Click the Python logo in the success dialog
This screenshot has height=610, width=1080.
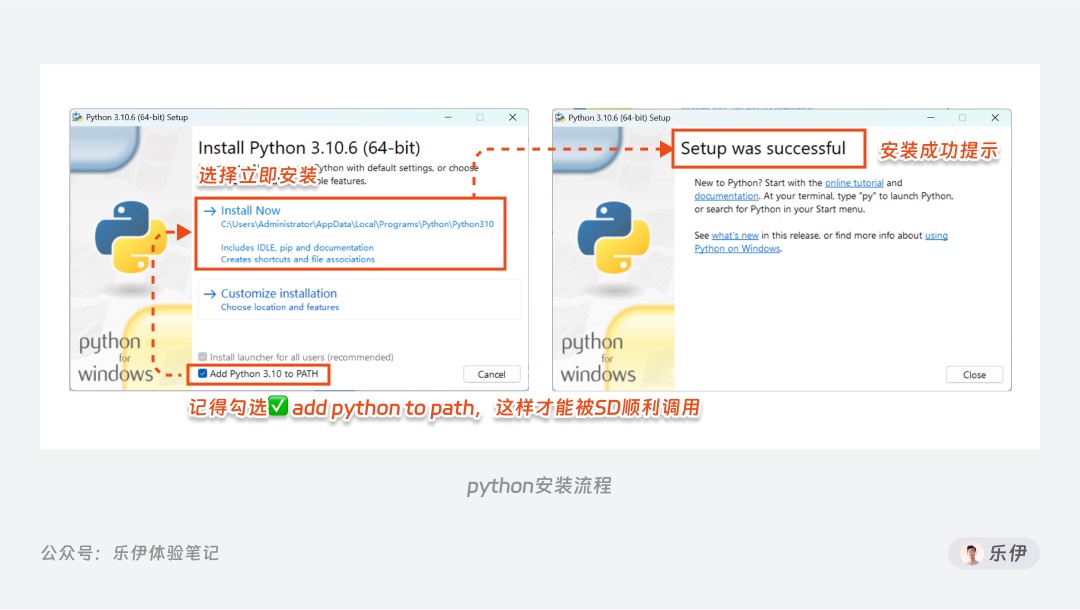coord(613,237)
